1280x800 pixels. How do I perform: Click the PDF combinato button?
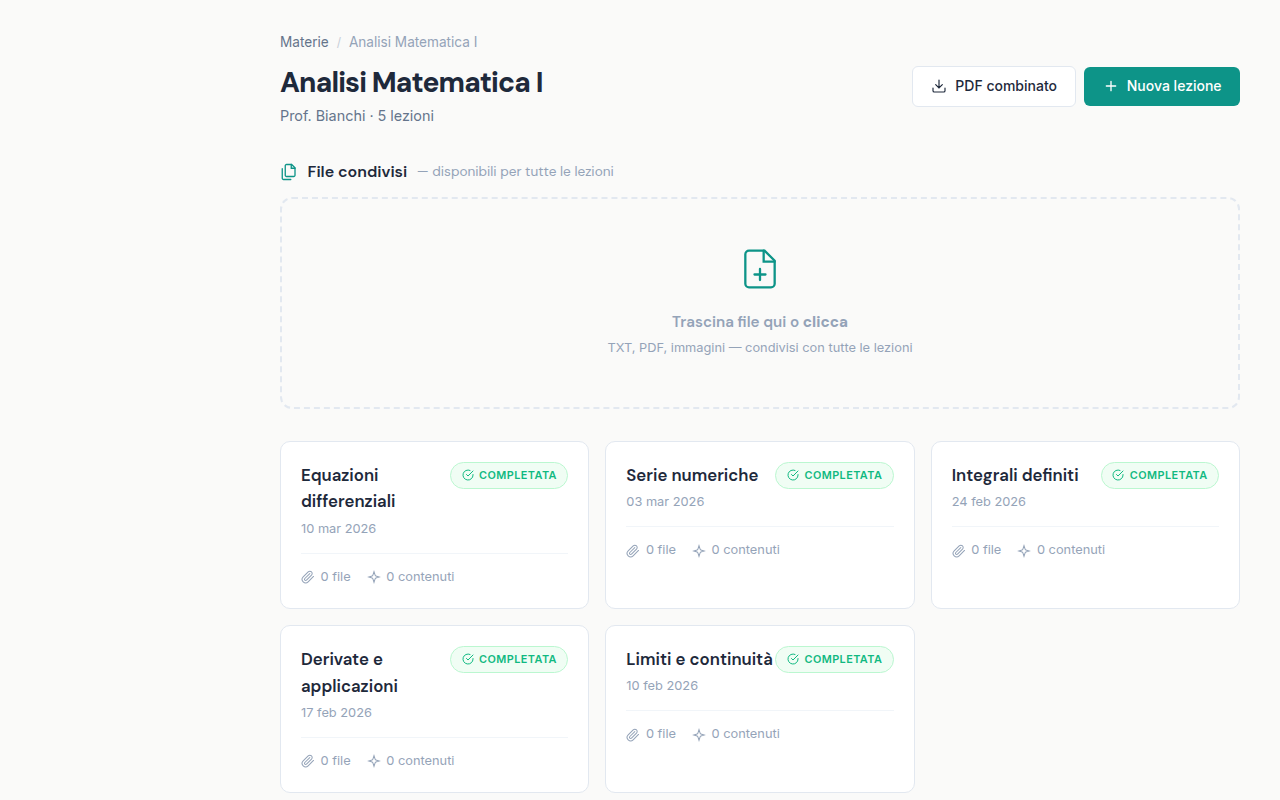(993, 86)
